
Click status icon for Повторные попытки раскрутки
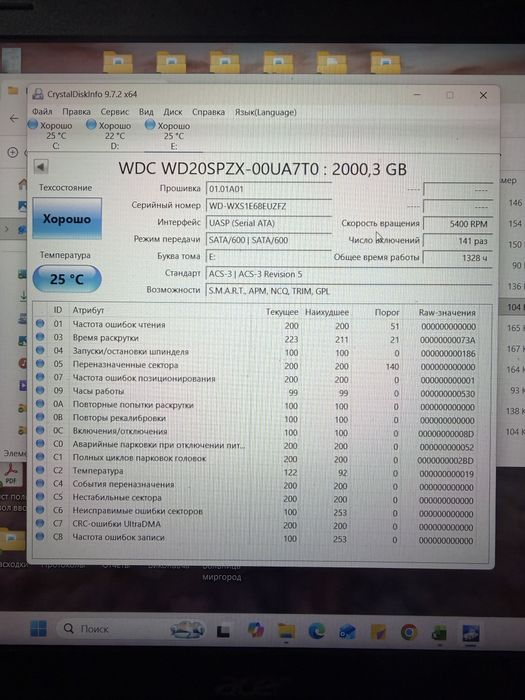[40, 404]
